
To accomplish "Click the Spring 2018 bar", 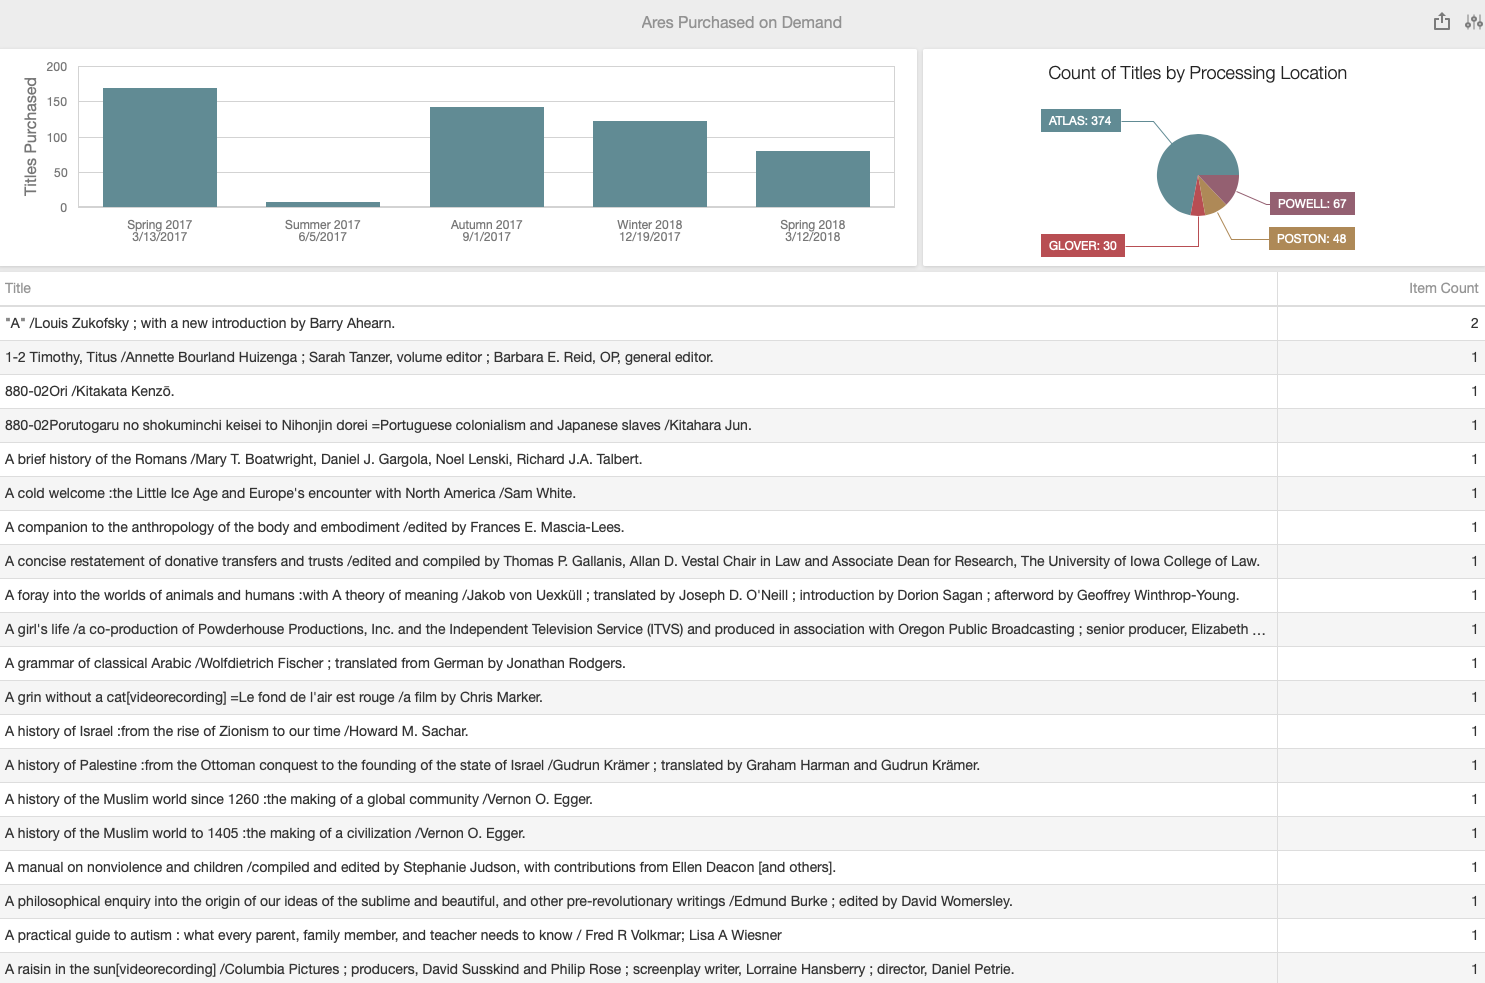I will (x=812, y=178).
